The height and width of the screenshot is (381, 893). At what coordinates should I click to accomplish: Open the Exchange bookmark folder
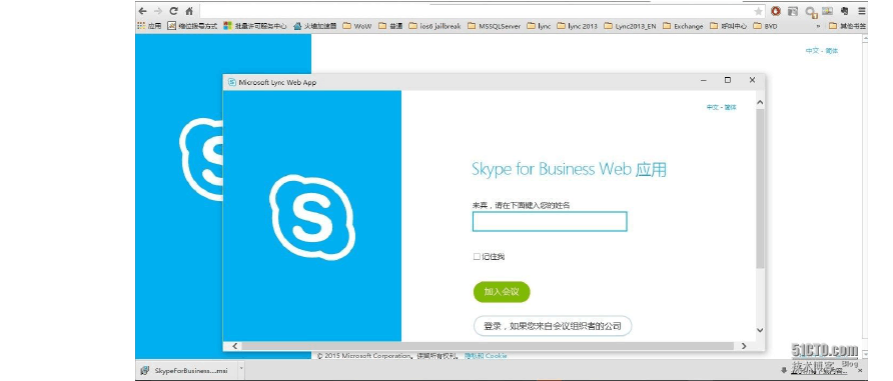[683, 26]
